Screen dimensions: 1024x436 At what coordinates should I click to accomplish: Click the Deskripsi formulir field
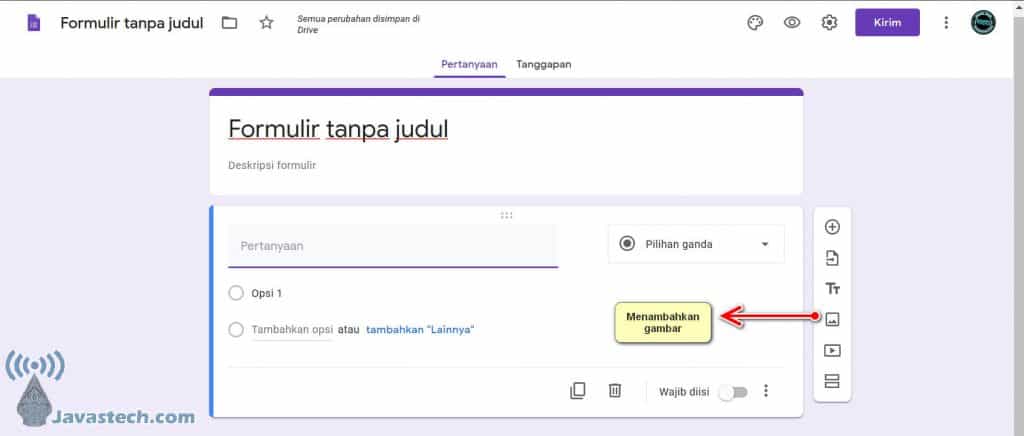tap(272, 166)
